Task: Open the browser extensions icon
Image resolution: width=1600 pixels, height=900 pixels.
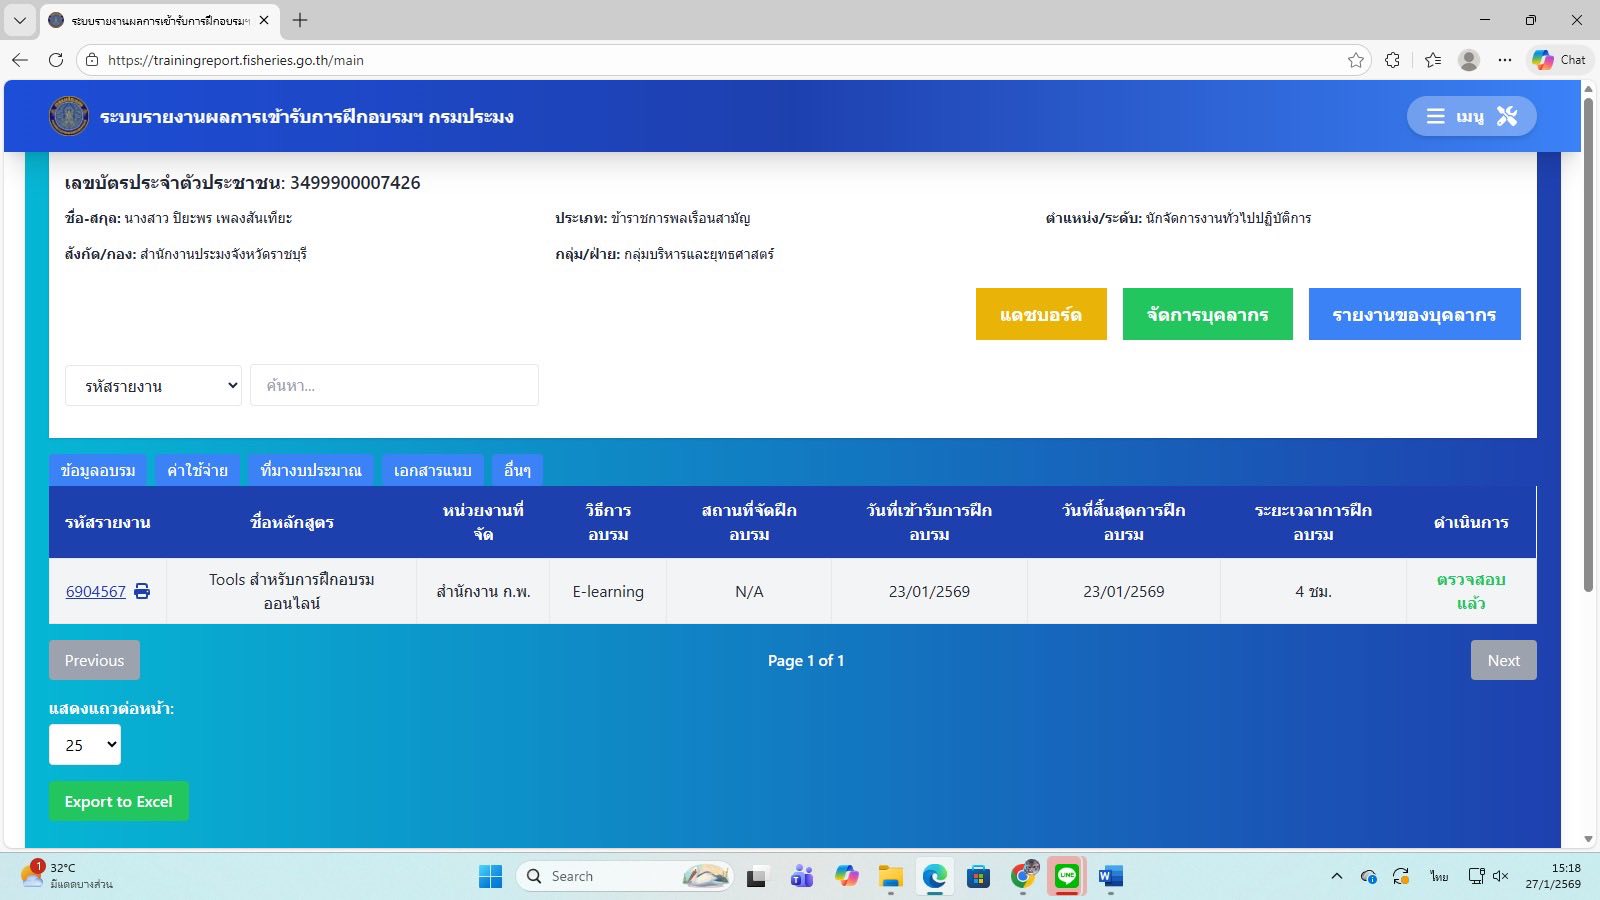Action: tap(1392, 60)
